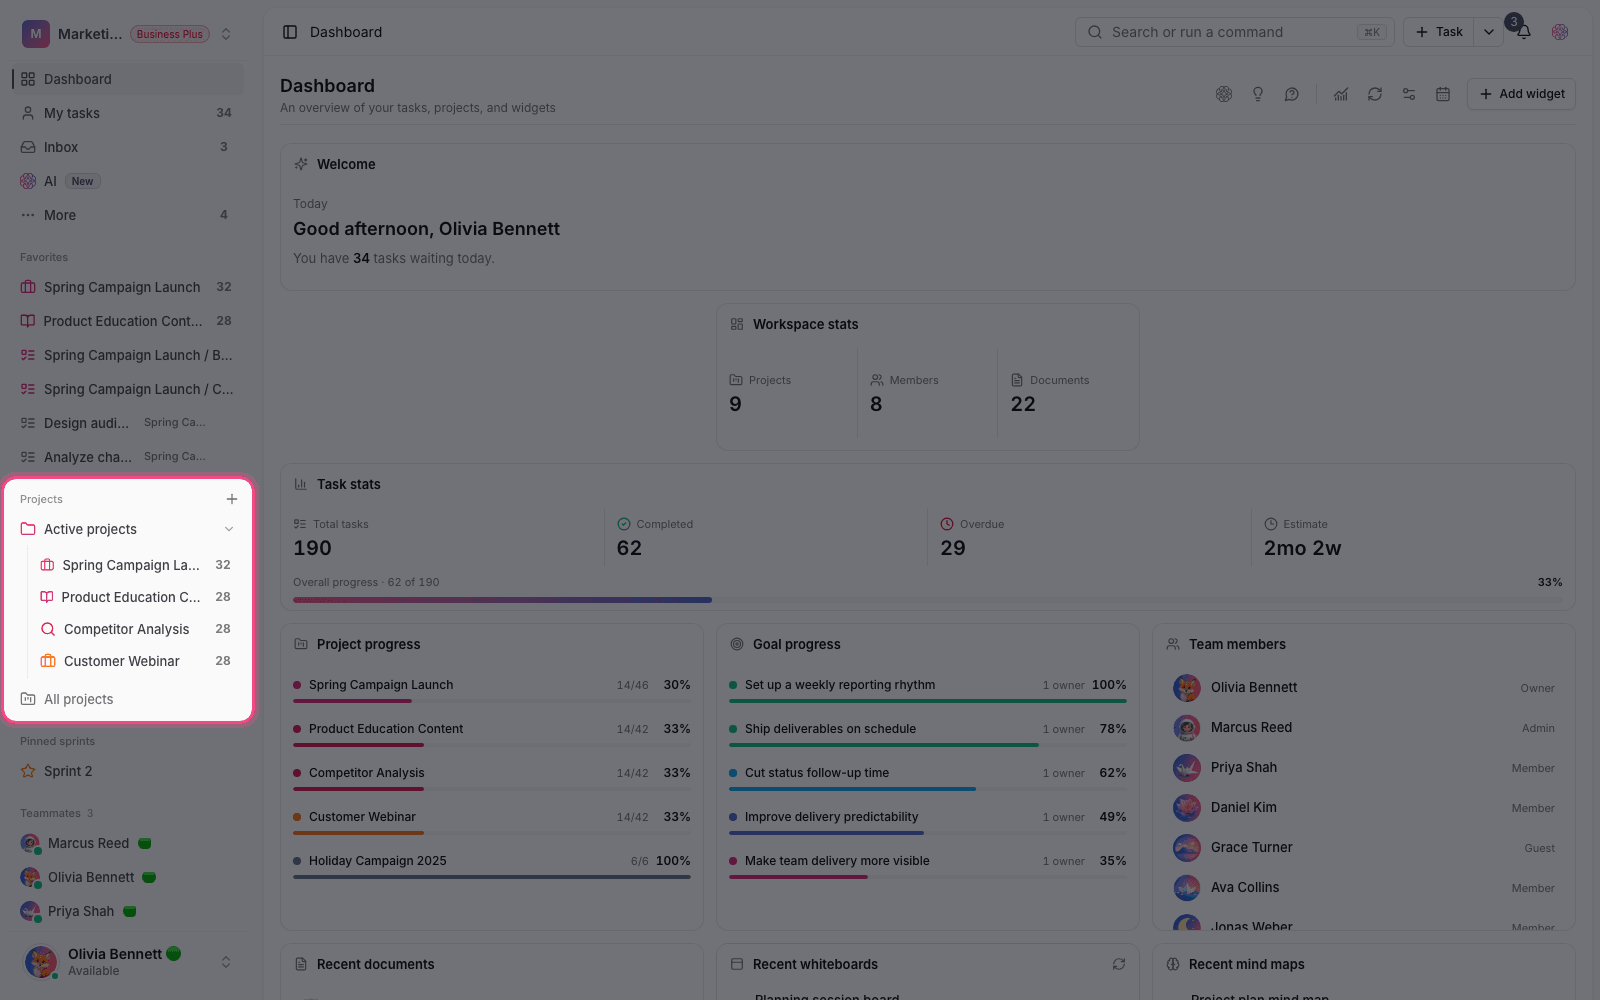Open Inbox in the sidebar
1600x1000 pixels.
pos(128,147)
